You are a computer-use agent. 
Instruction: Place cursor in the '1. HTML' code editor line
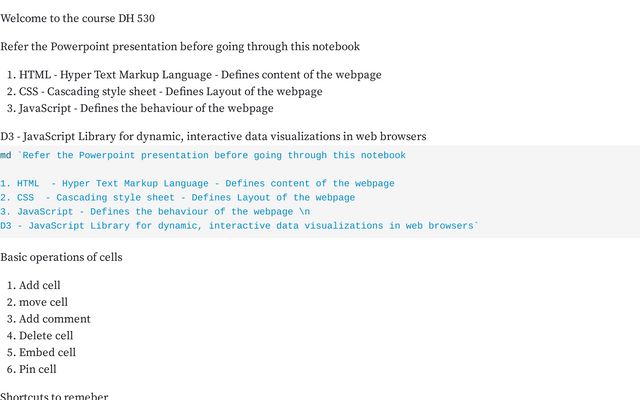pyautogui.click(x=197, y=183)
